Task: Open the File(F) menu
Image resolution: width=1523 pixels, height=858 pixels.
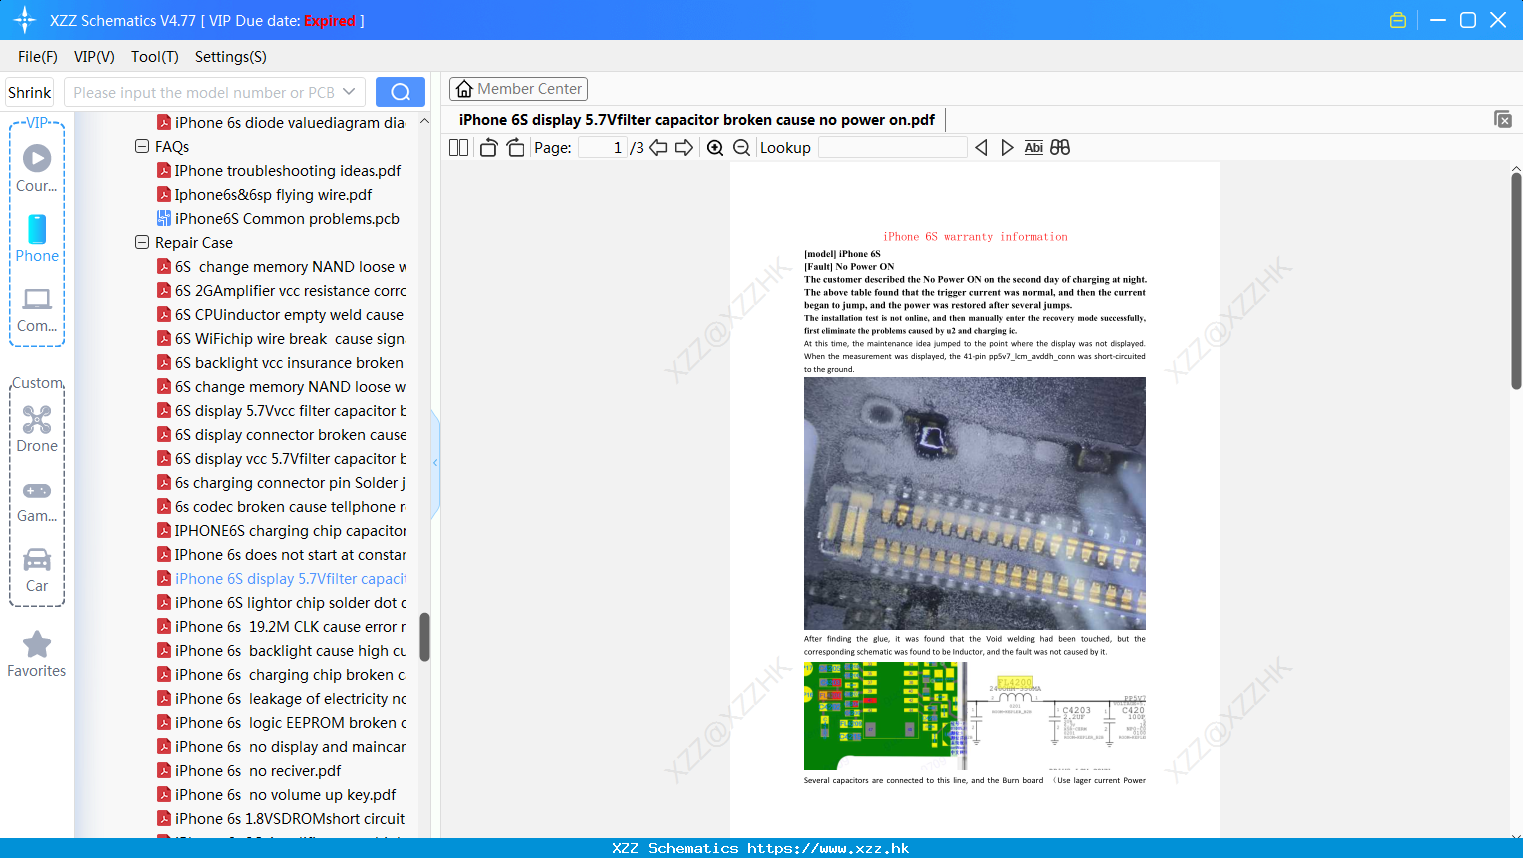Action: (38, 57)
